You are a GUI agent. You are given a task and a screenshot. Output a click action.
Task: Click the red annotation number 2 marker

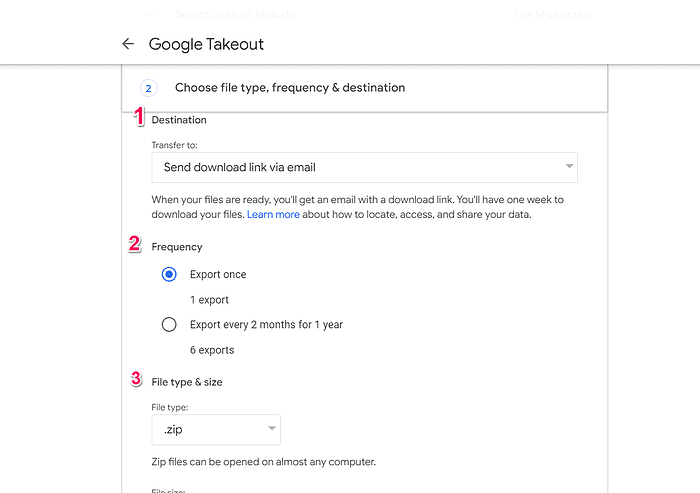[134, 244]
